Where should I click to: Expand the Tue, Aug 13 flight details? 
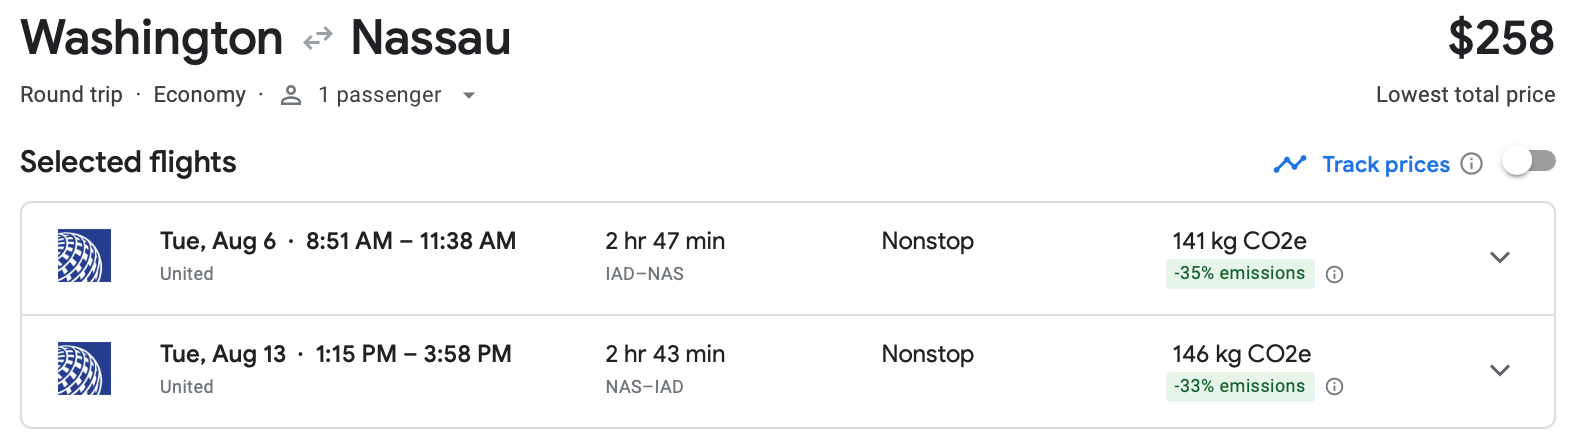(x=1499, y=371)
